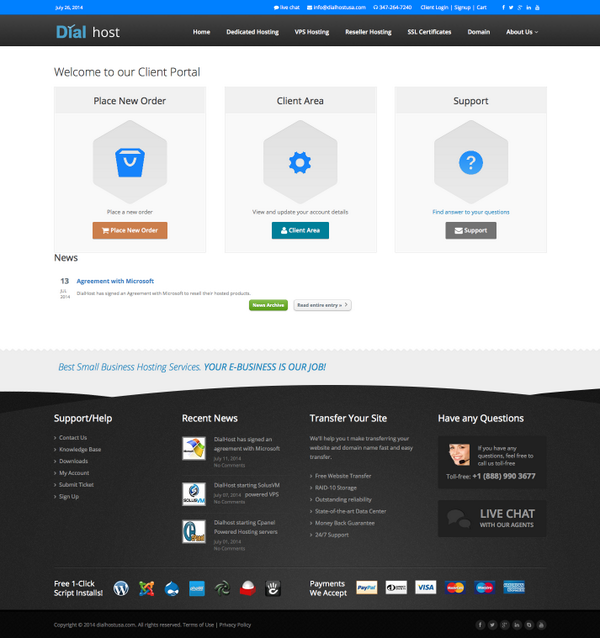Click the gear hexagon icon for Client Area
This screenshot has height=638, width=600.
300,162
